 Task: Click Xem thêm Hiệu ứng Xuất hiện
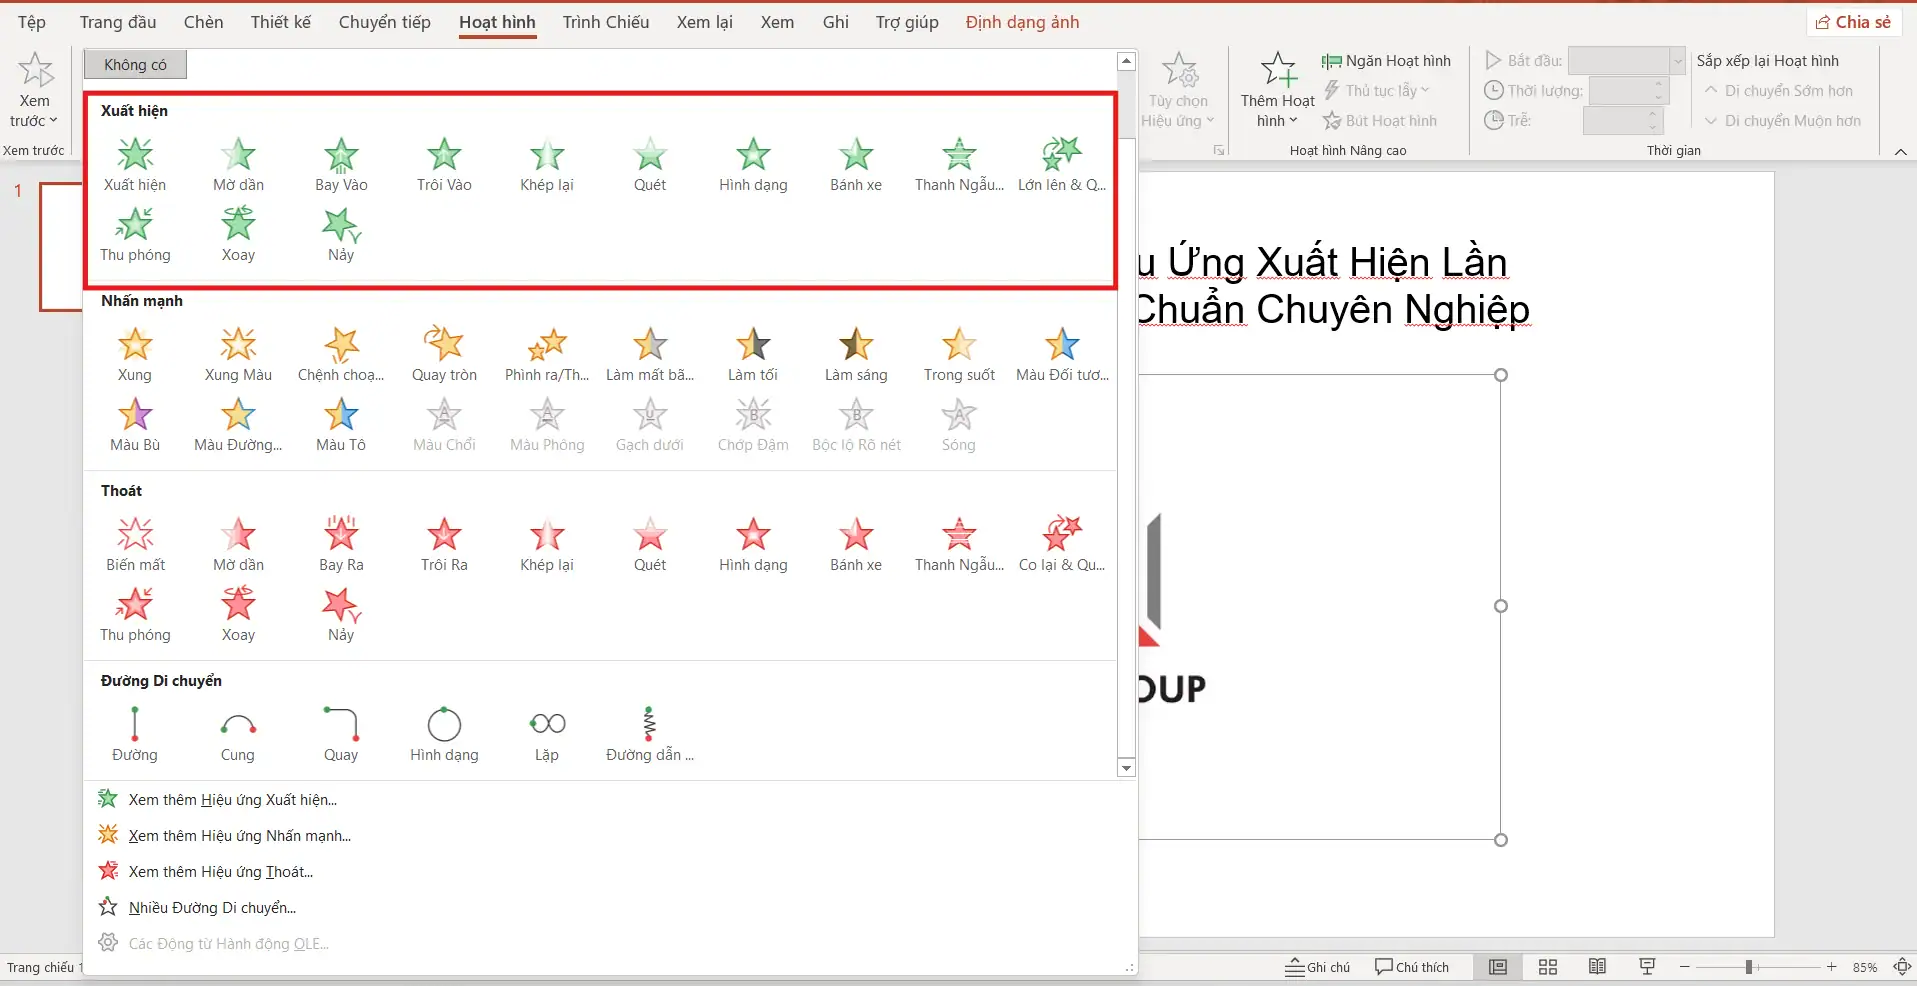pos(232,800)
